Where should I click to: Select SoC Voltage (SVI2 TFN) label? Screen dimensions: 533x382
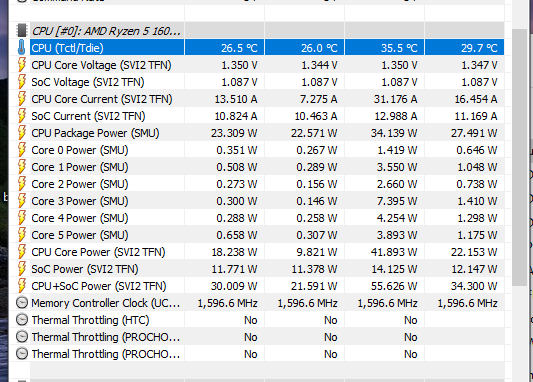[x=88, y=82]
